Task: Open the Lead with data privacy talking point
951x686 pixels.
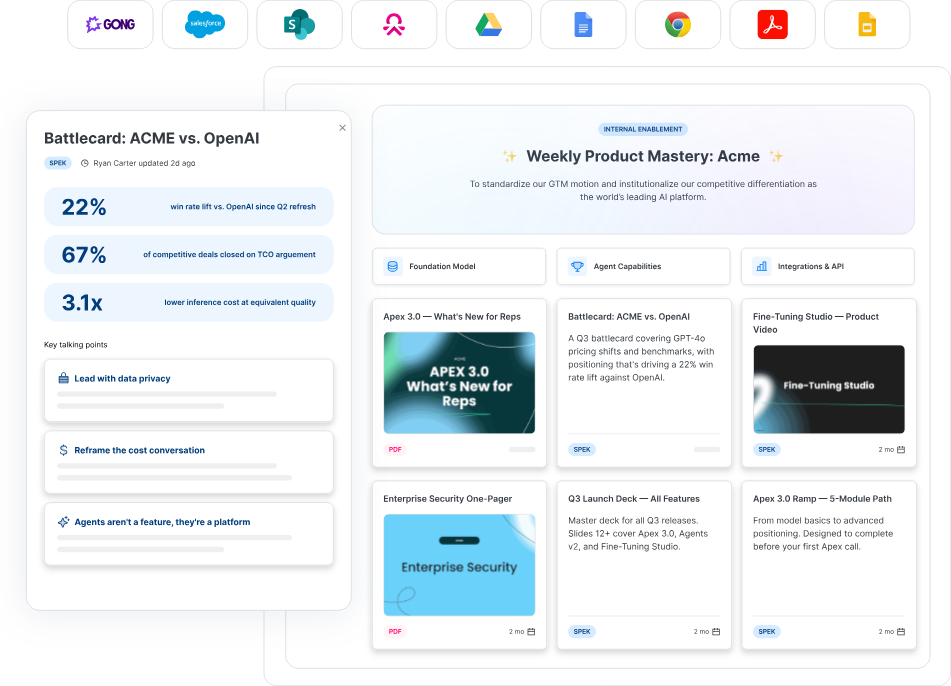Action: 189,390
